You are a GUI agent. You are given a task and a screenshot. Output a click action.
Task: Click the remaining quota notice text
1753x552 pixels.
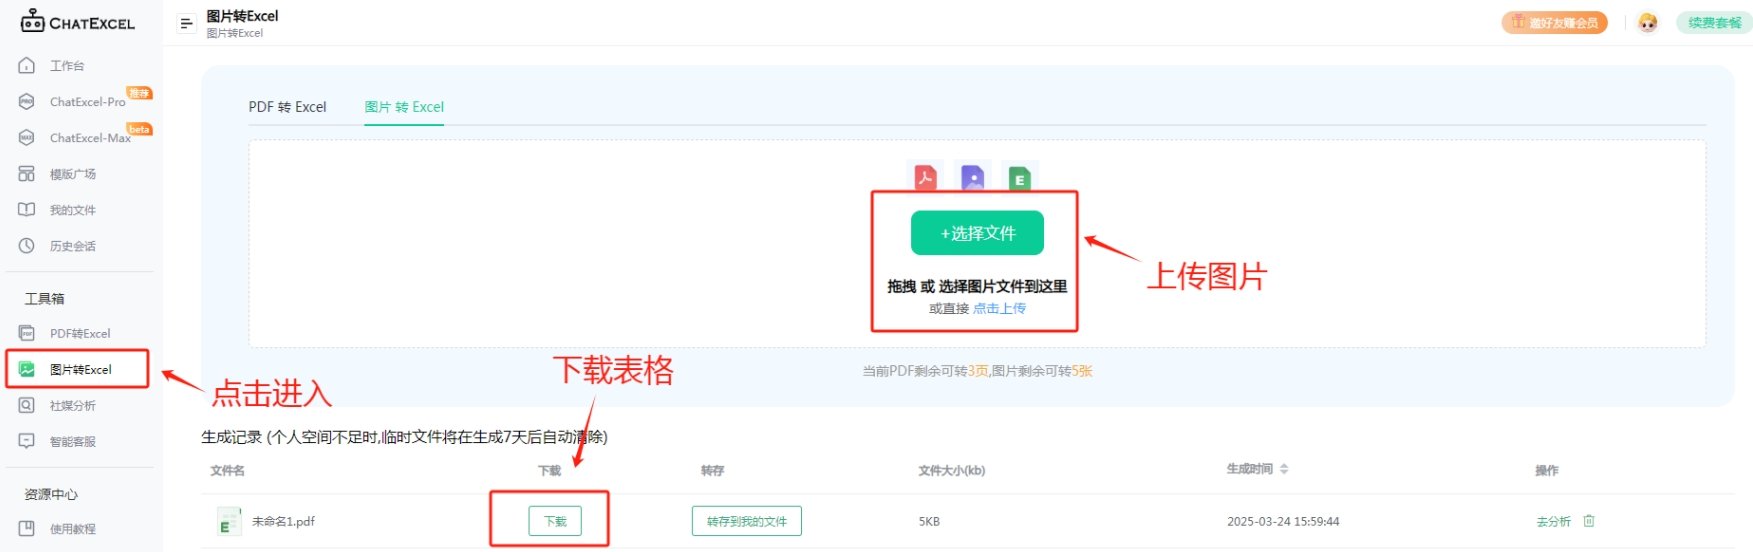[x=977, y=371]
